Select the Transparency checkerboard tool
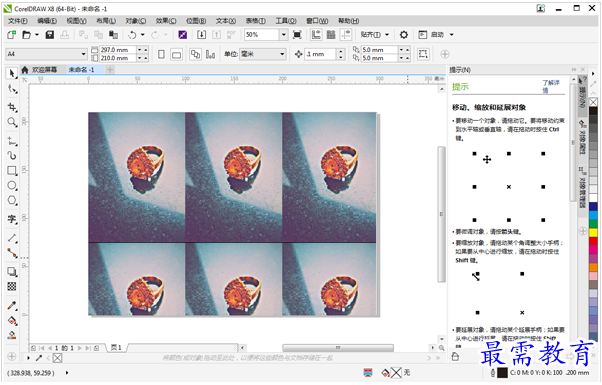This screenshot has width=602, height=385. [x=12, y=286]
